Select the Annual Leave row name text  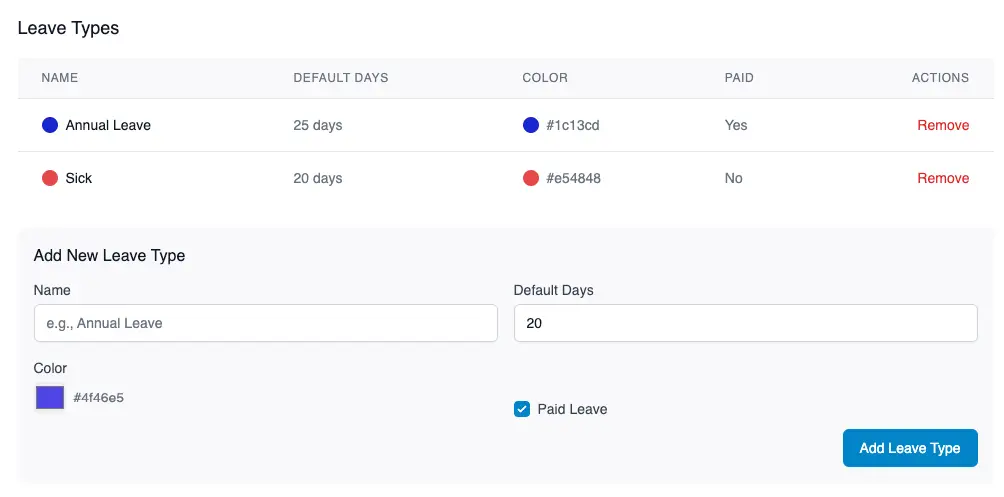click(108, 125)
